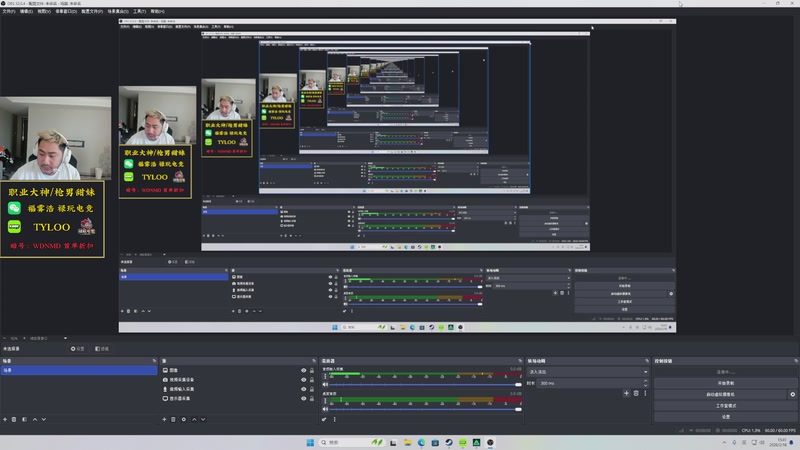Open mic audio channel three-dot options
The height and width of the screenshot is (450, 800).
pyautogui.click(x=326, y=377)
